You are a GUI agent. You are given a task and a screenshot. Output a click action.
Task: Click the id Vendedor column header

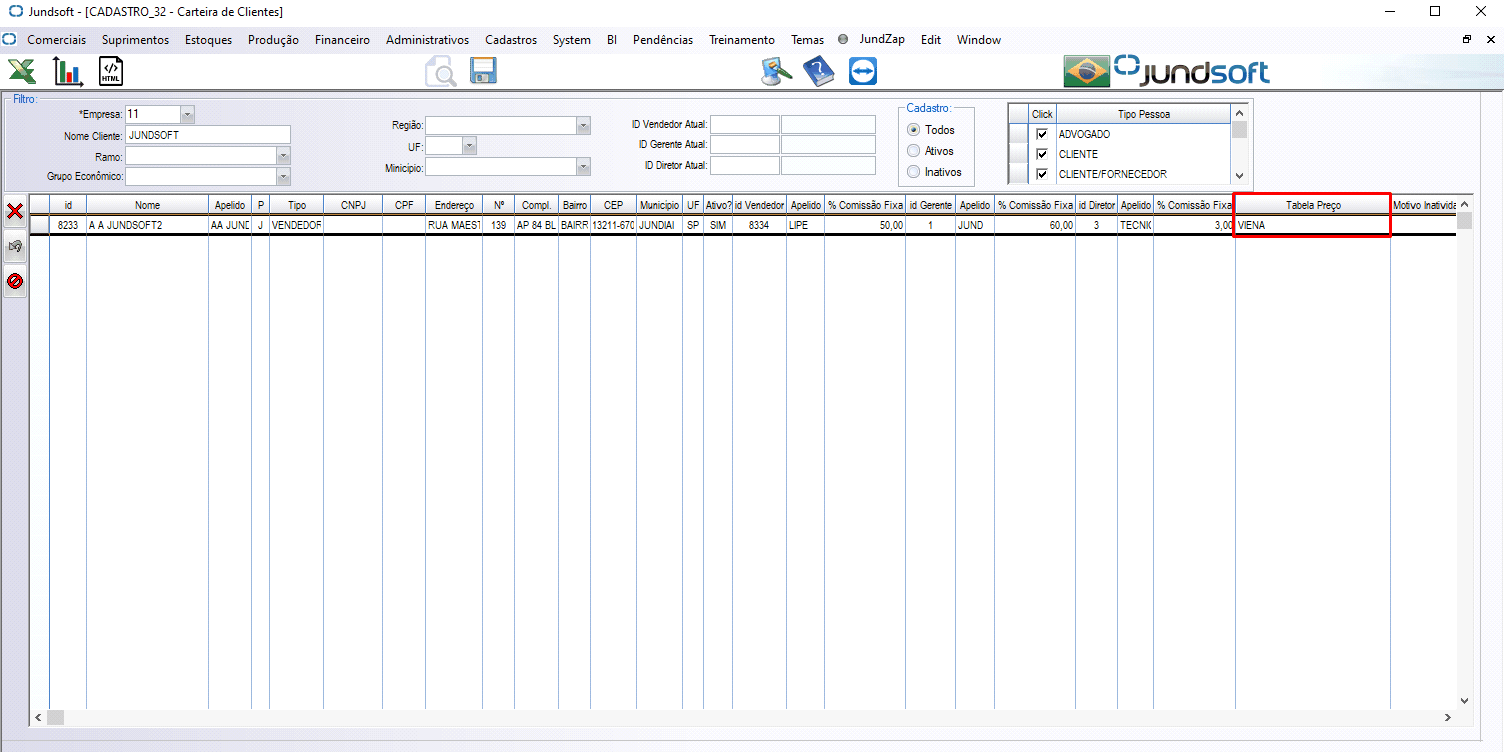pos(759,204)
